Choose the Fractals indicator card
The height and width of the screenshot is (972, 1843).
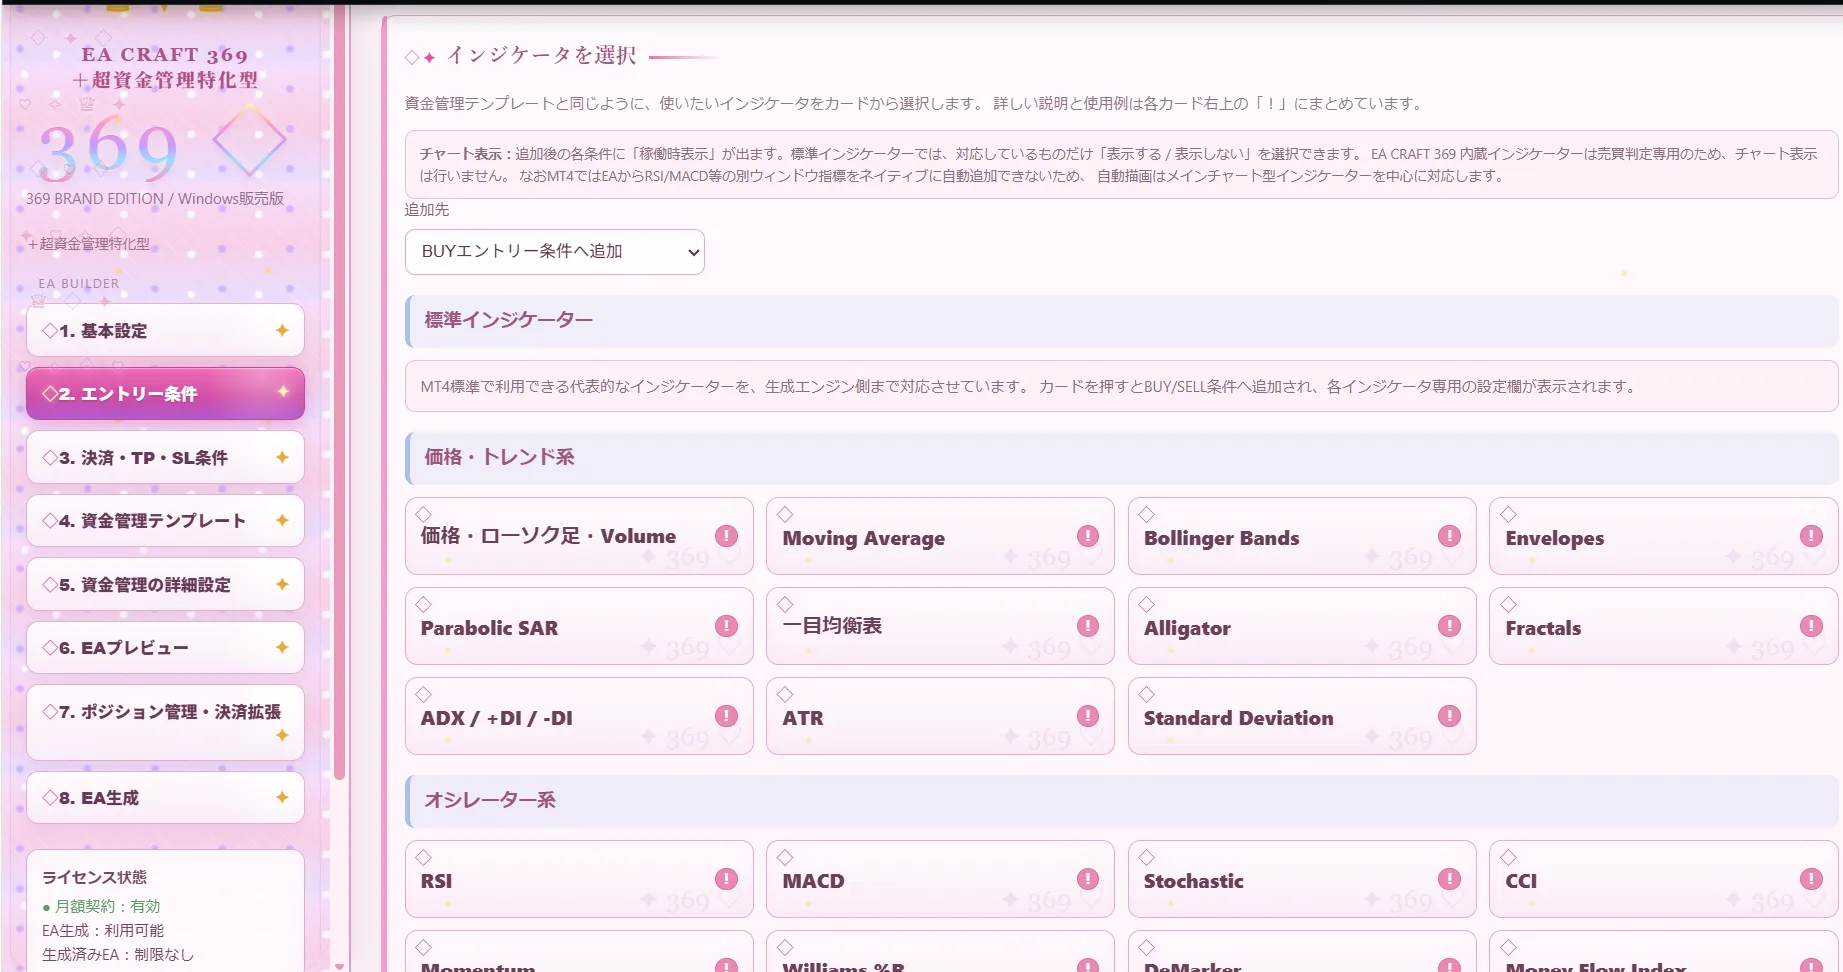pyautogui.click(x=1663, y=626)
